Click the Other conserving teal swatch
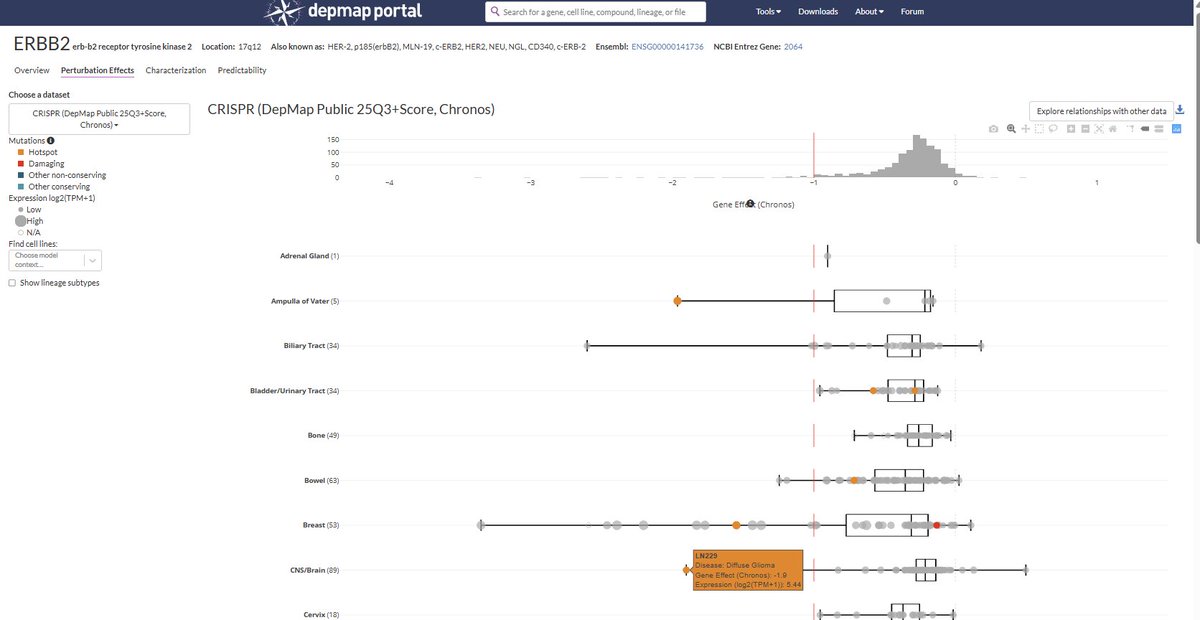This screenshot has height=620, width=1200. pos(20,187)
